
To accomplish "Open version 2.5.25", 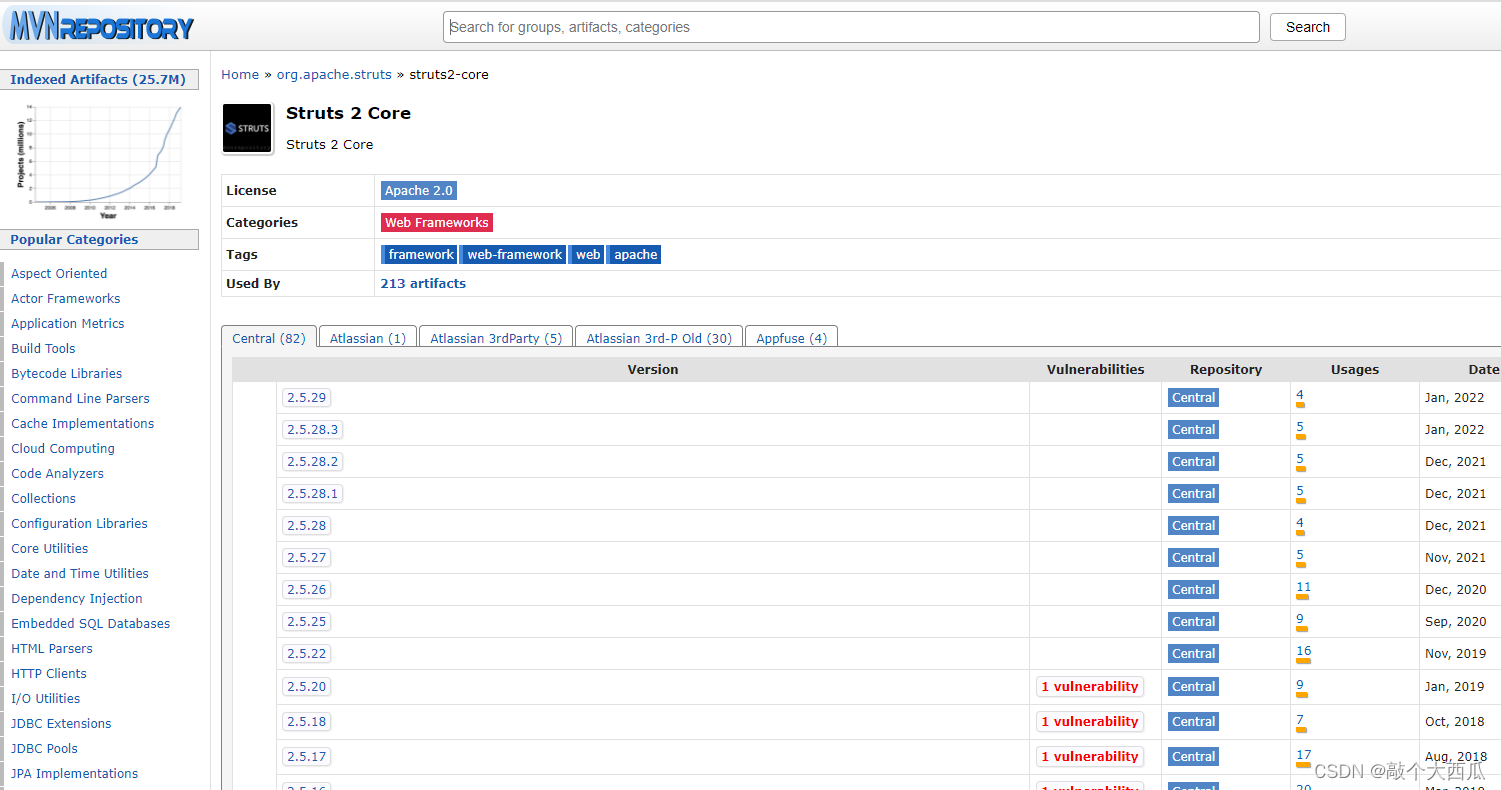I will [x=306, y=621].
